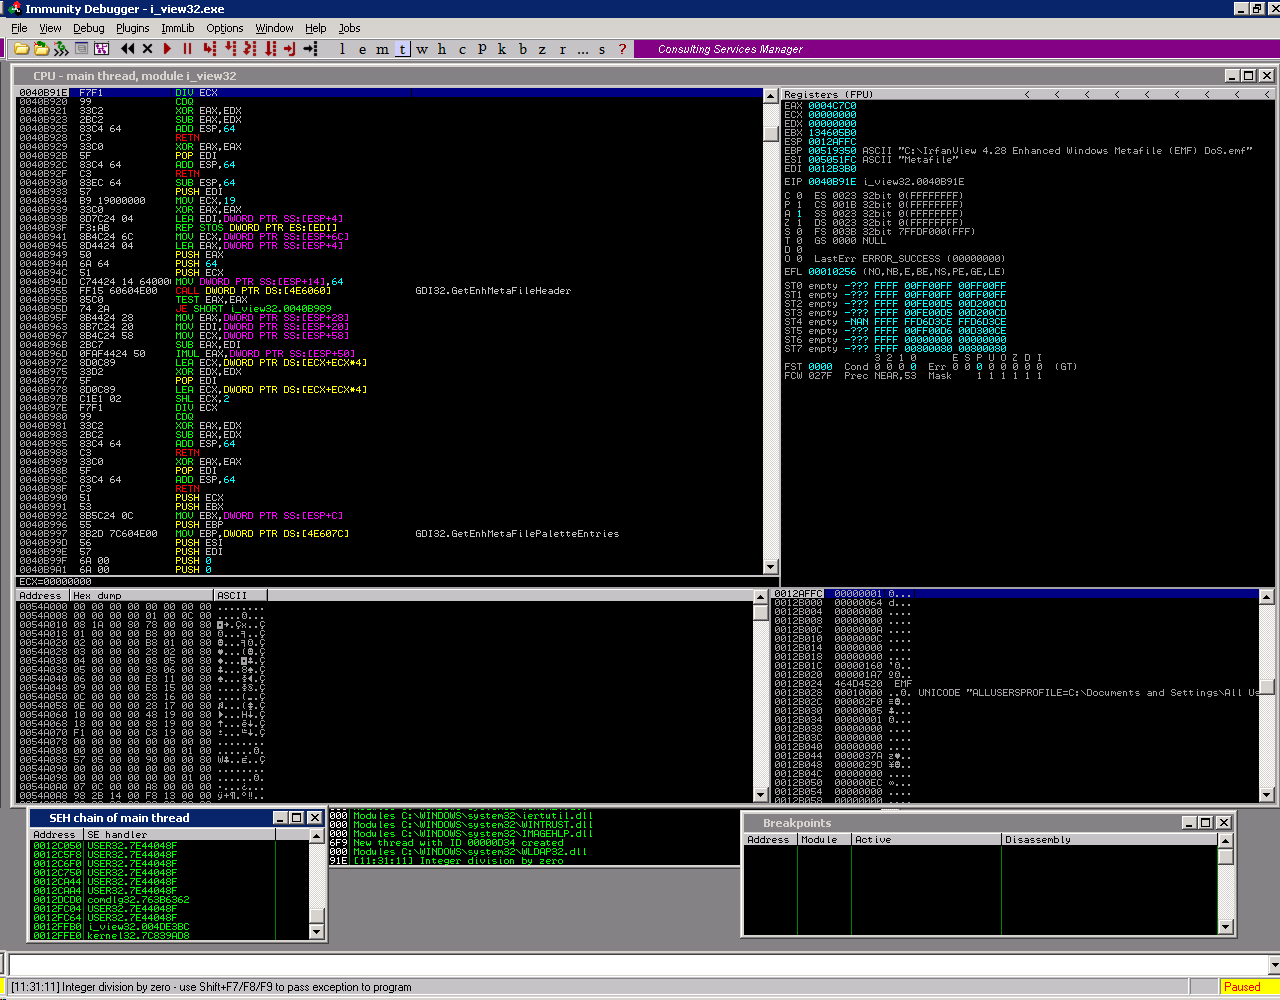Click the Step into toolbar icon

(x=209, y=49)
